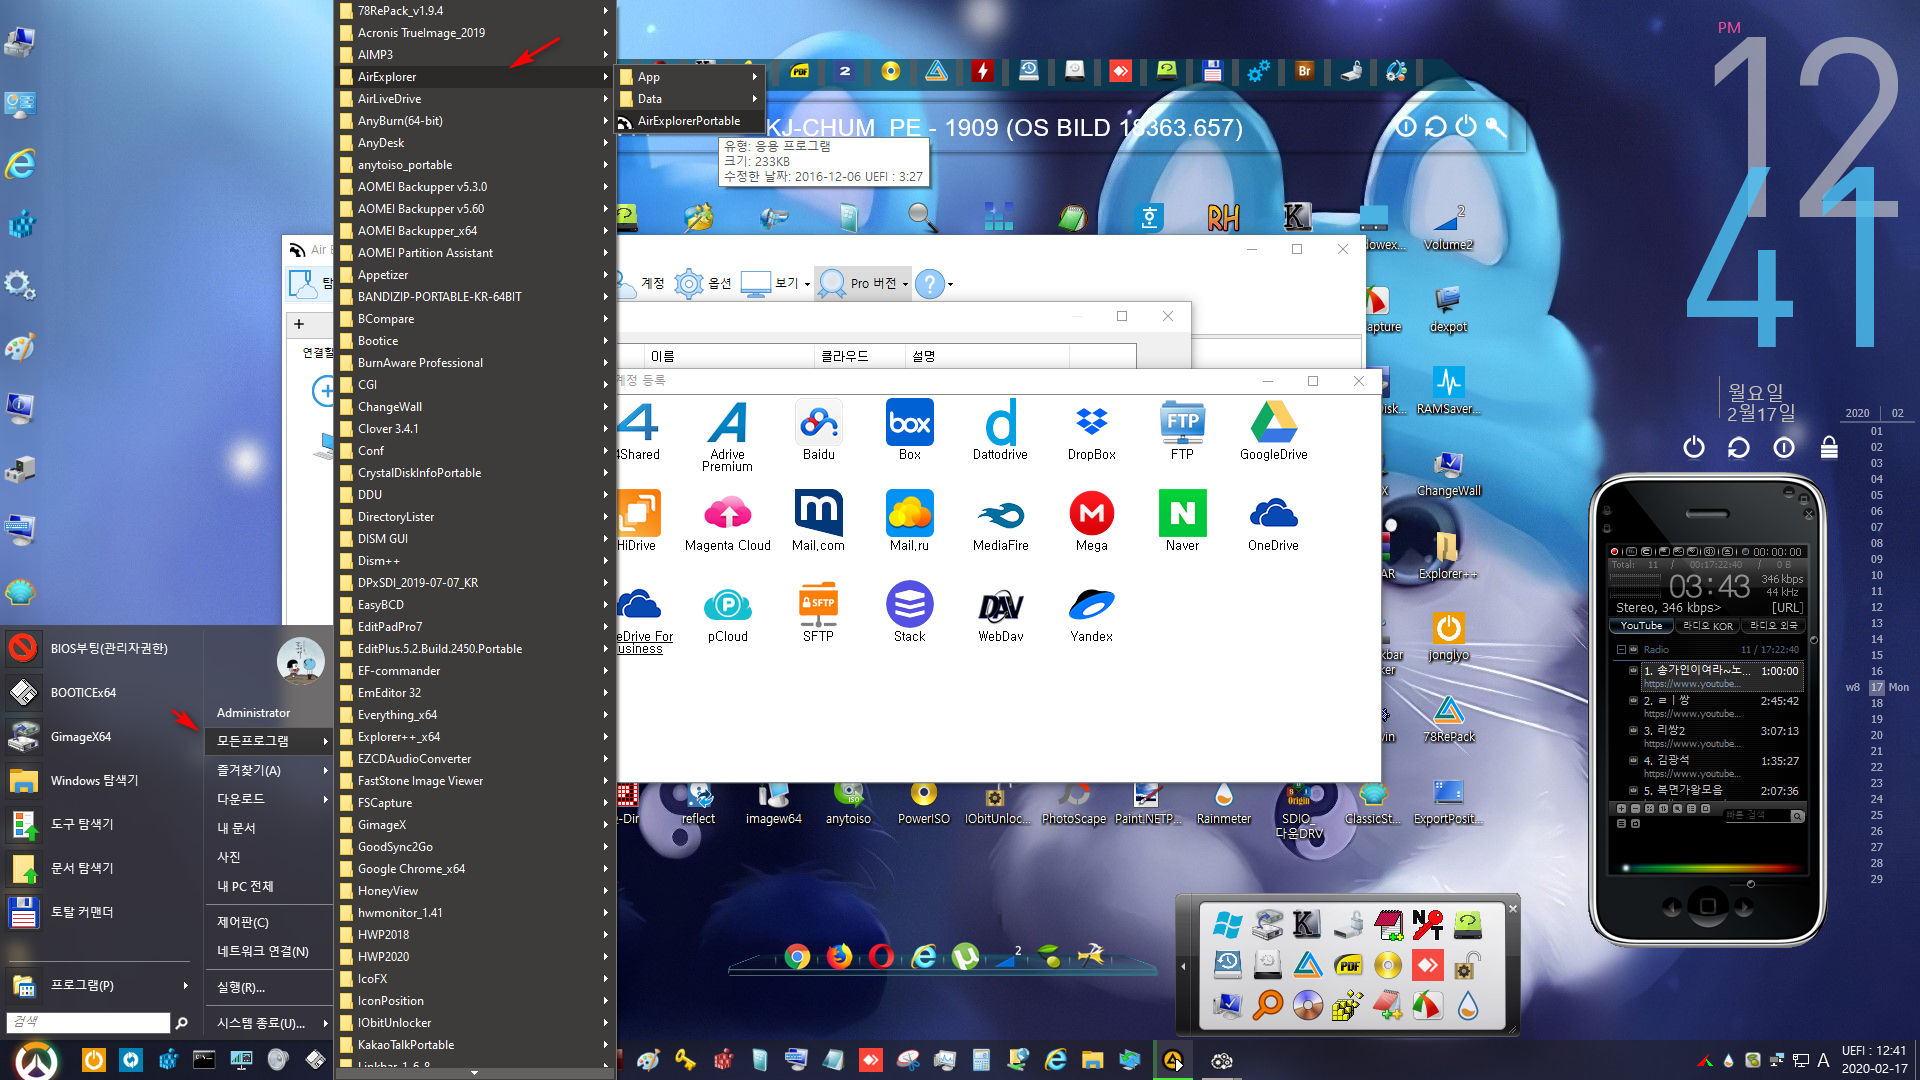
Task: Select the Adrive Premium cloud icon
Action: pyautogui.click(x=727, y=435)
